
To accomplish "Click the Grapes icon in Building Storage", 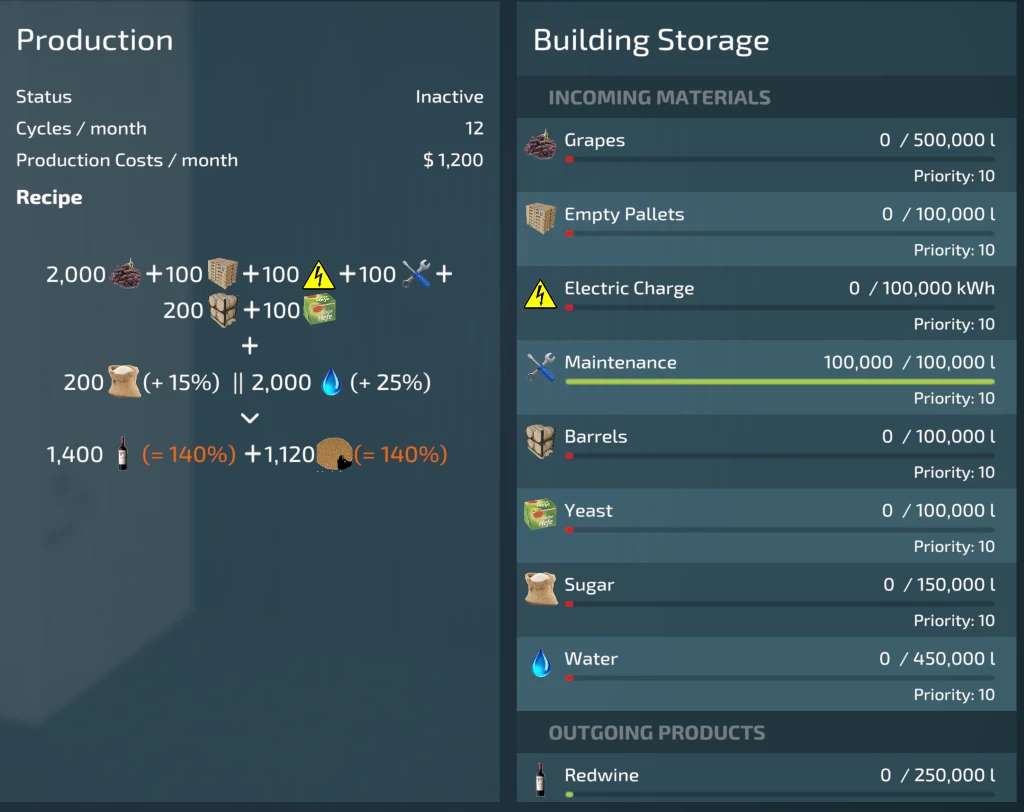I will 540,146.
